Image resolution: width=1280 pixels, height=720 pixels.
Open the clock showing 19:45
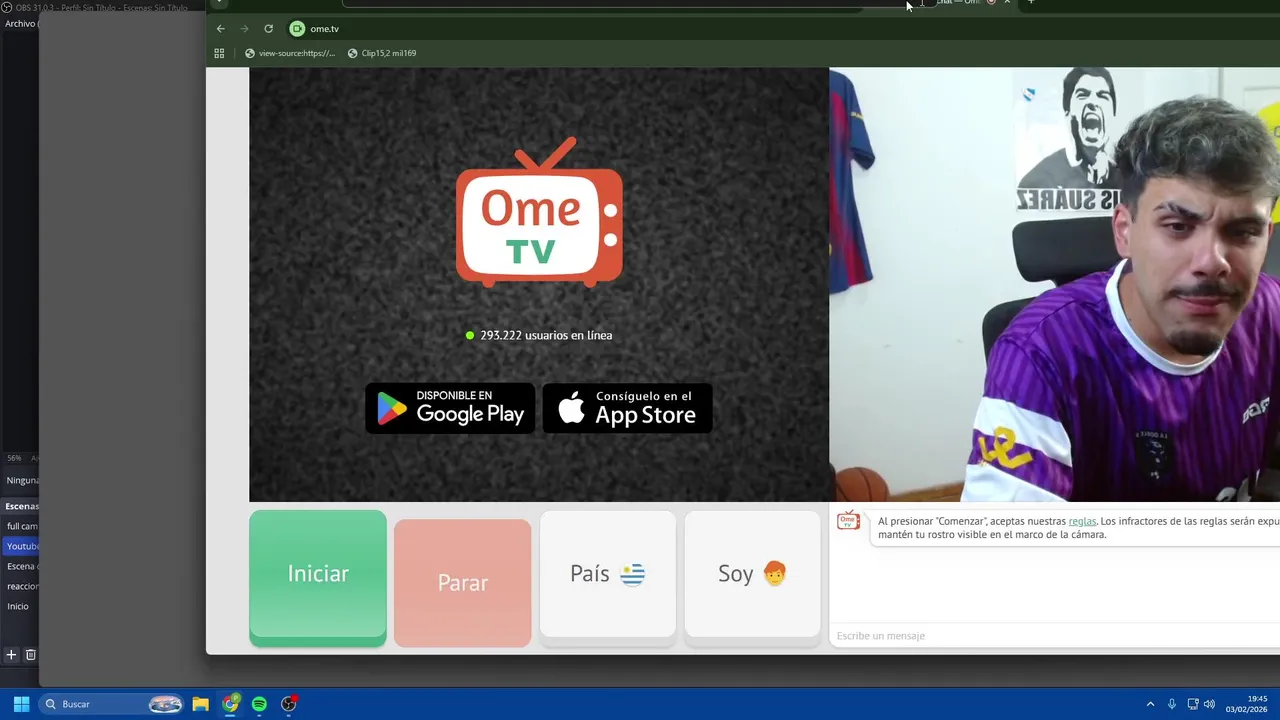[x=1247, y=704]
